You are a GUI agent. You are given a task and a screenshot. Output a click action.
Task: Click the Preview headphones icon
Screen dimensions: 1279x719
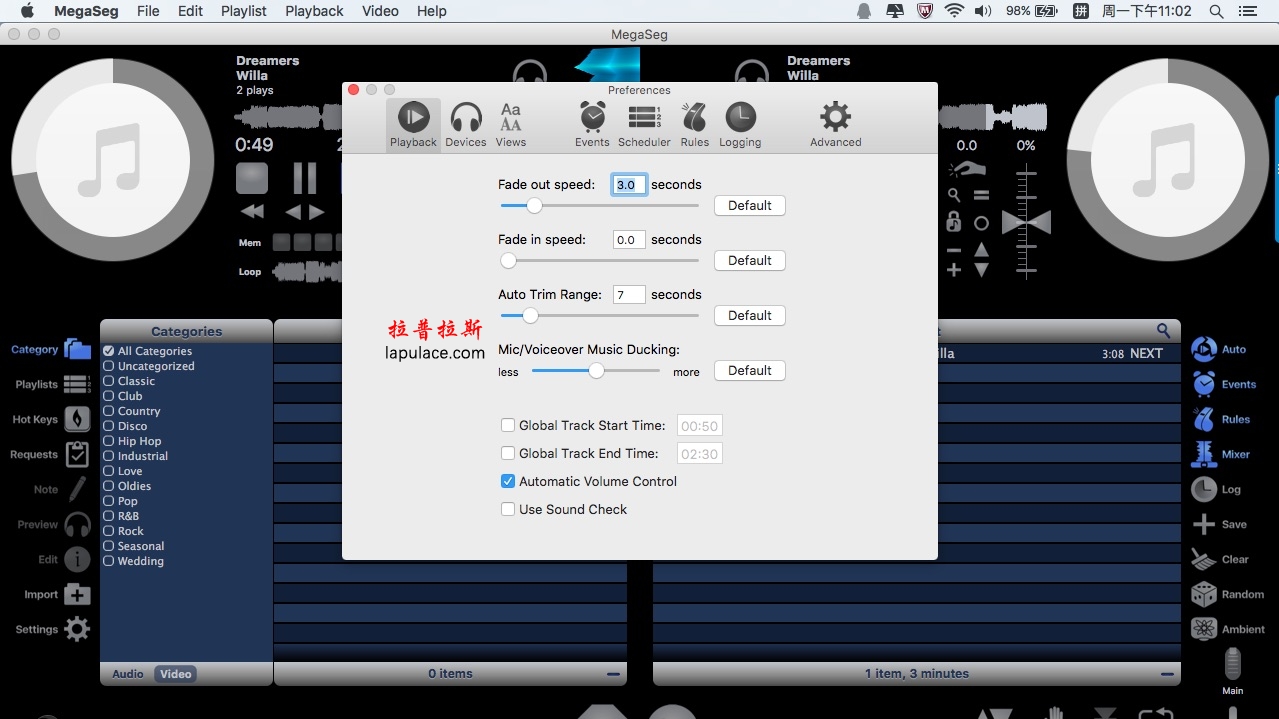(x=77, y=524)
